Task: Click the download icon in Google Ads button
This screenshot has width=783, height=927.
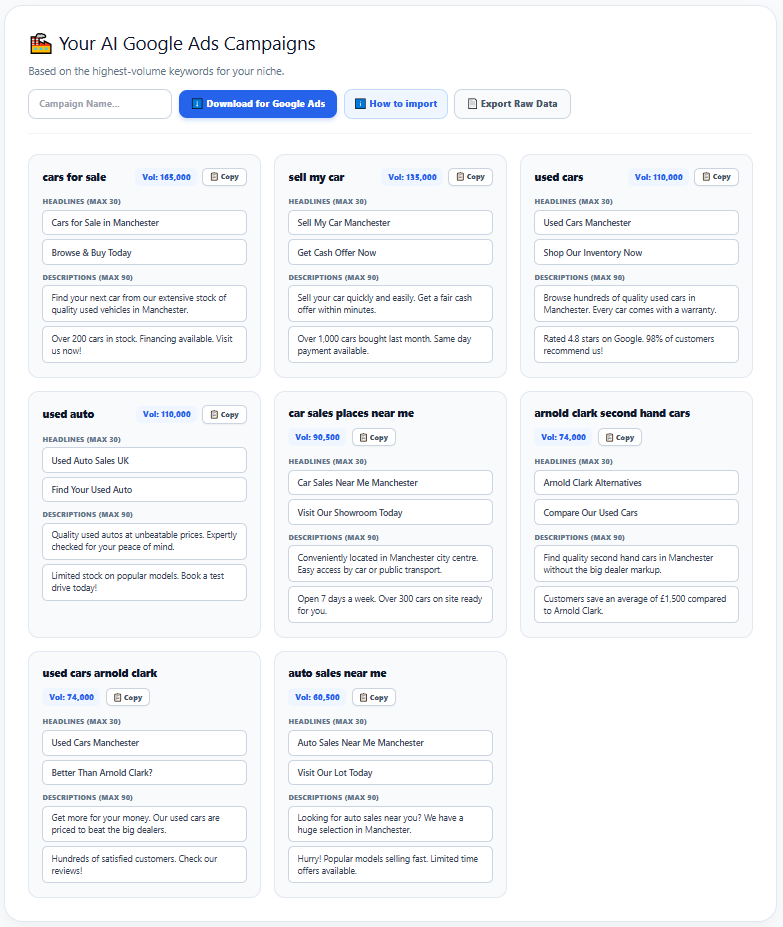Action: coord(198,104)
